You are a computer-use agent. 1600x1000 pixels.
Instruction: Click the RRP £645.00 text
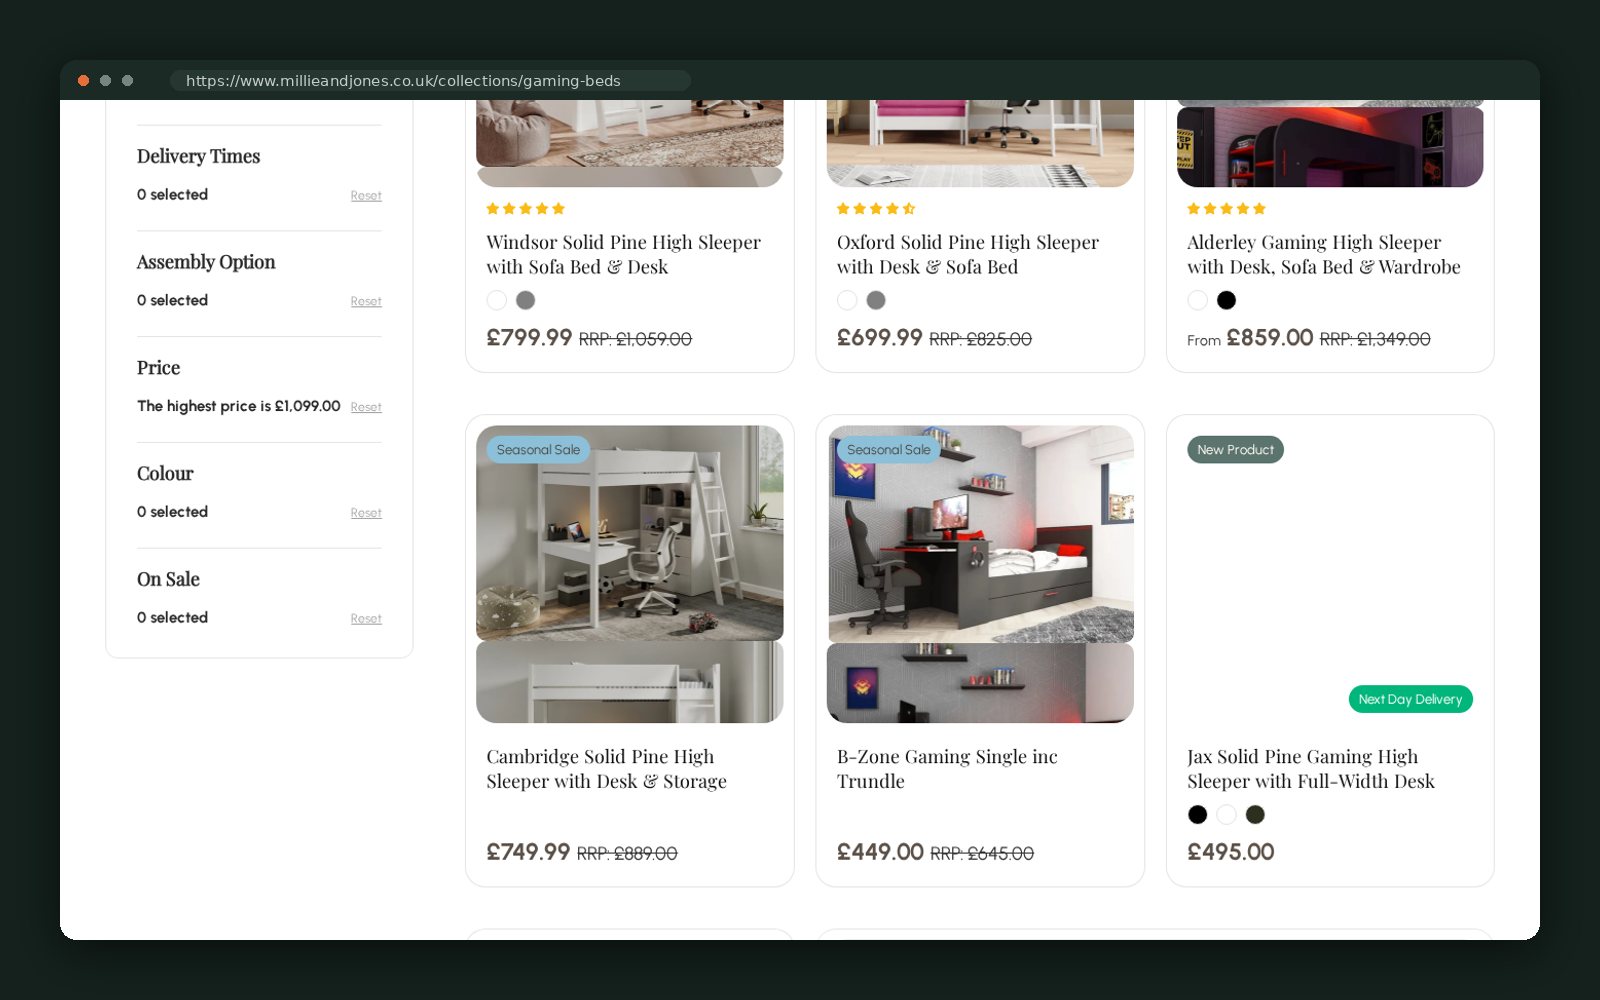pyautogui.click(x=982, y=854)
